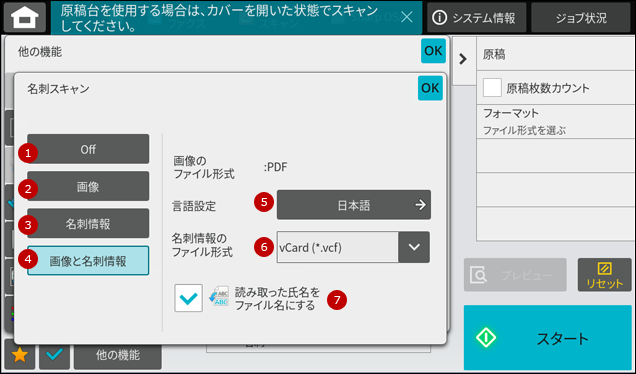Click the grayed プレビュー preview button

click(515, 275)
